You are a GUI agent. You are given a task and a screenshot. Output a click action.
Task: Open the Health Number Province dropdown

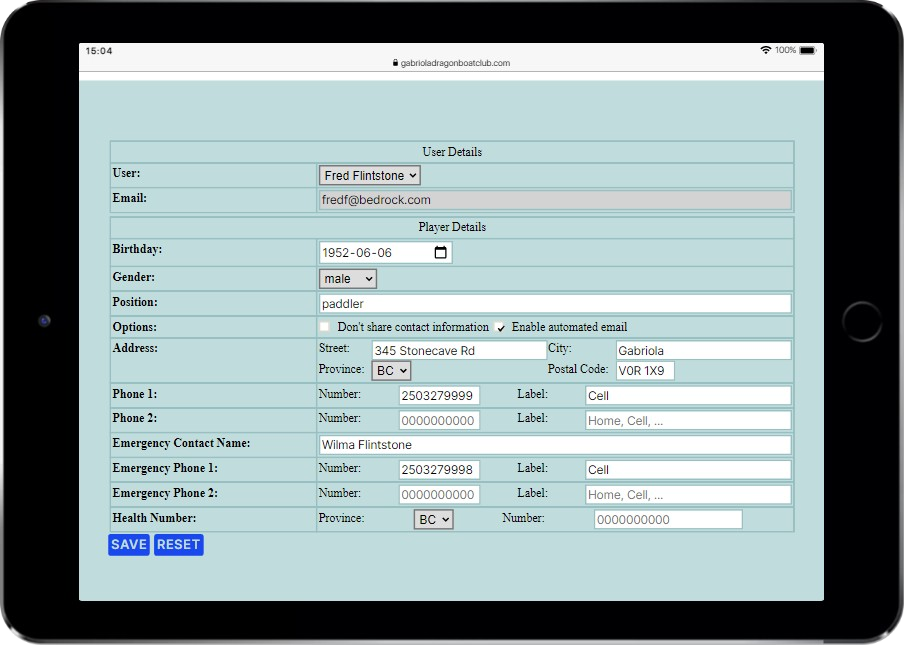coord(434,519)
